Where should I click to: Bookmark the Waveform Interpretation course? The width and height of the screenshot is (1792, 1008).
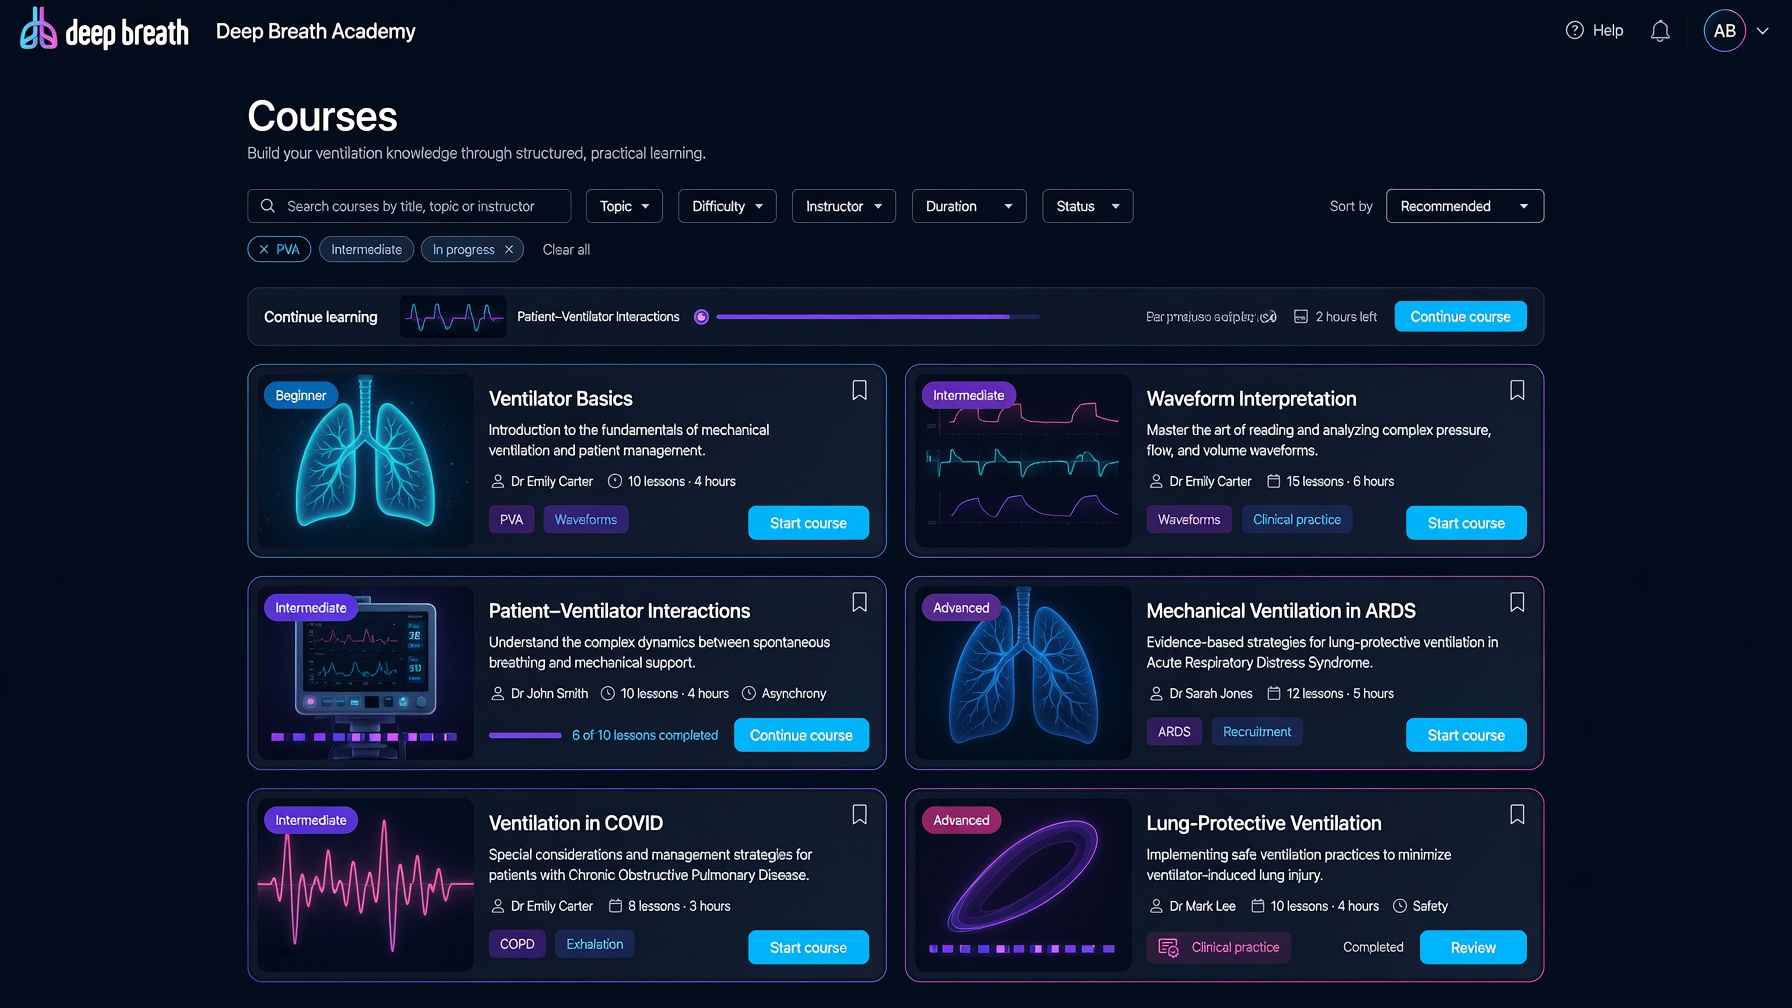tap(1517, 390)
